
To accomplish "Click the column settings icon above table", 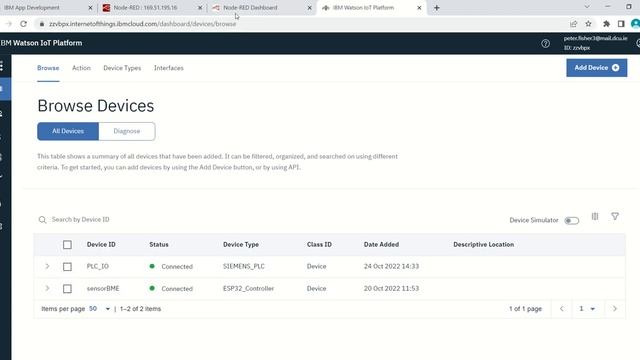I will (595, 216).
